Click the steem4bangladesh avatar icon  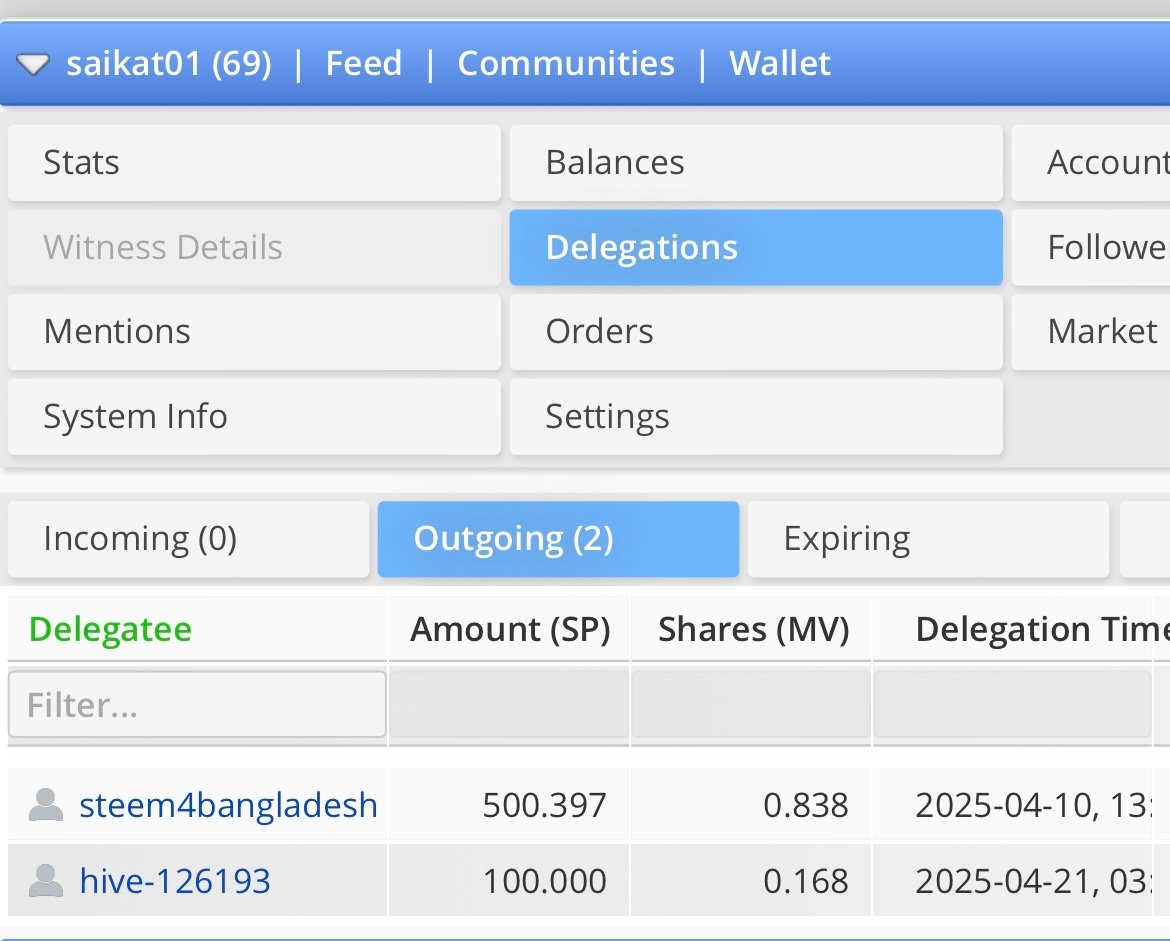coord(46,804)
